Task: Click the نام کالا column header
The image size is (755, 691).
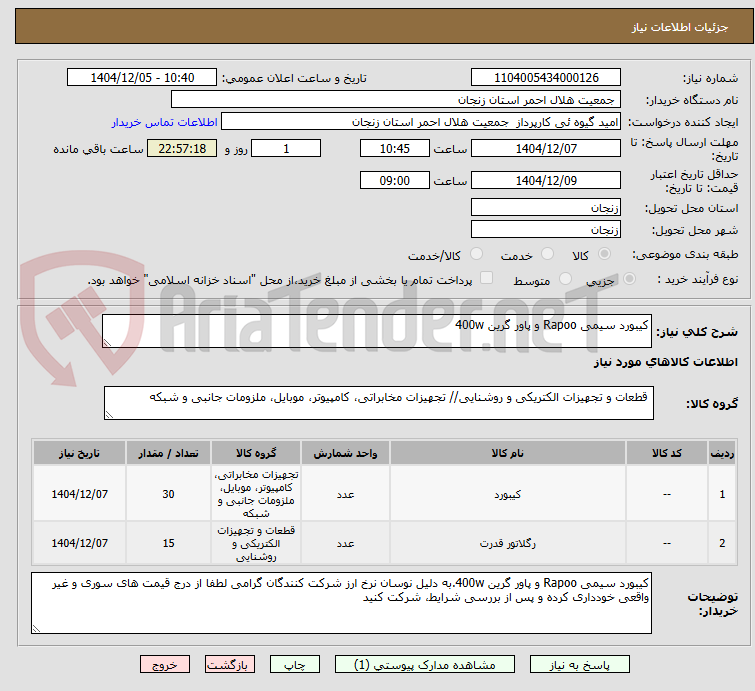Action: click(508, 453)
